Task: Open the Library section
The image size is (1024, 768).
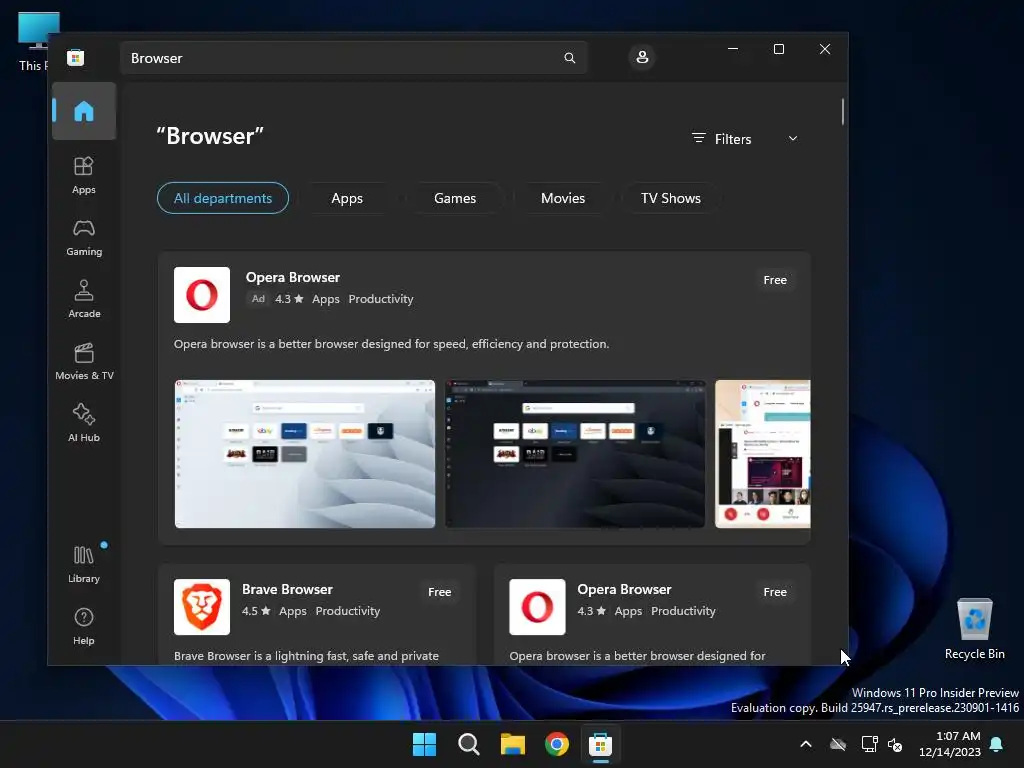Action: tap(84, 564)
